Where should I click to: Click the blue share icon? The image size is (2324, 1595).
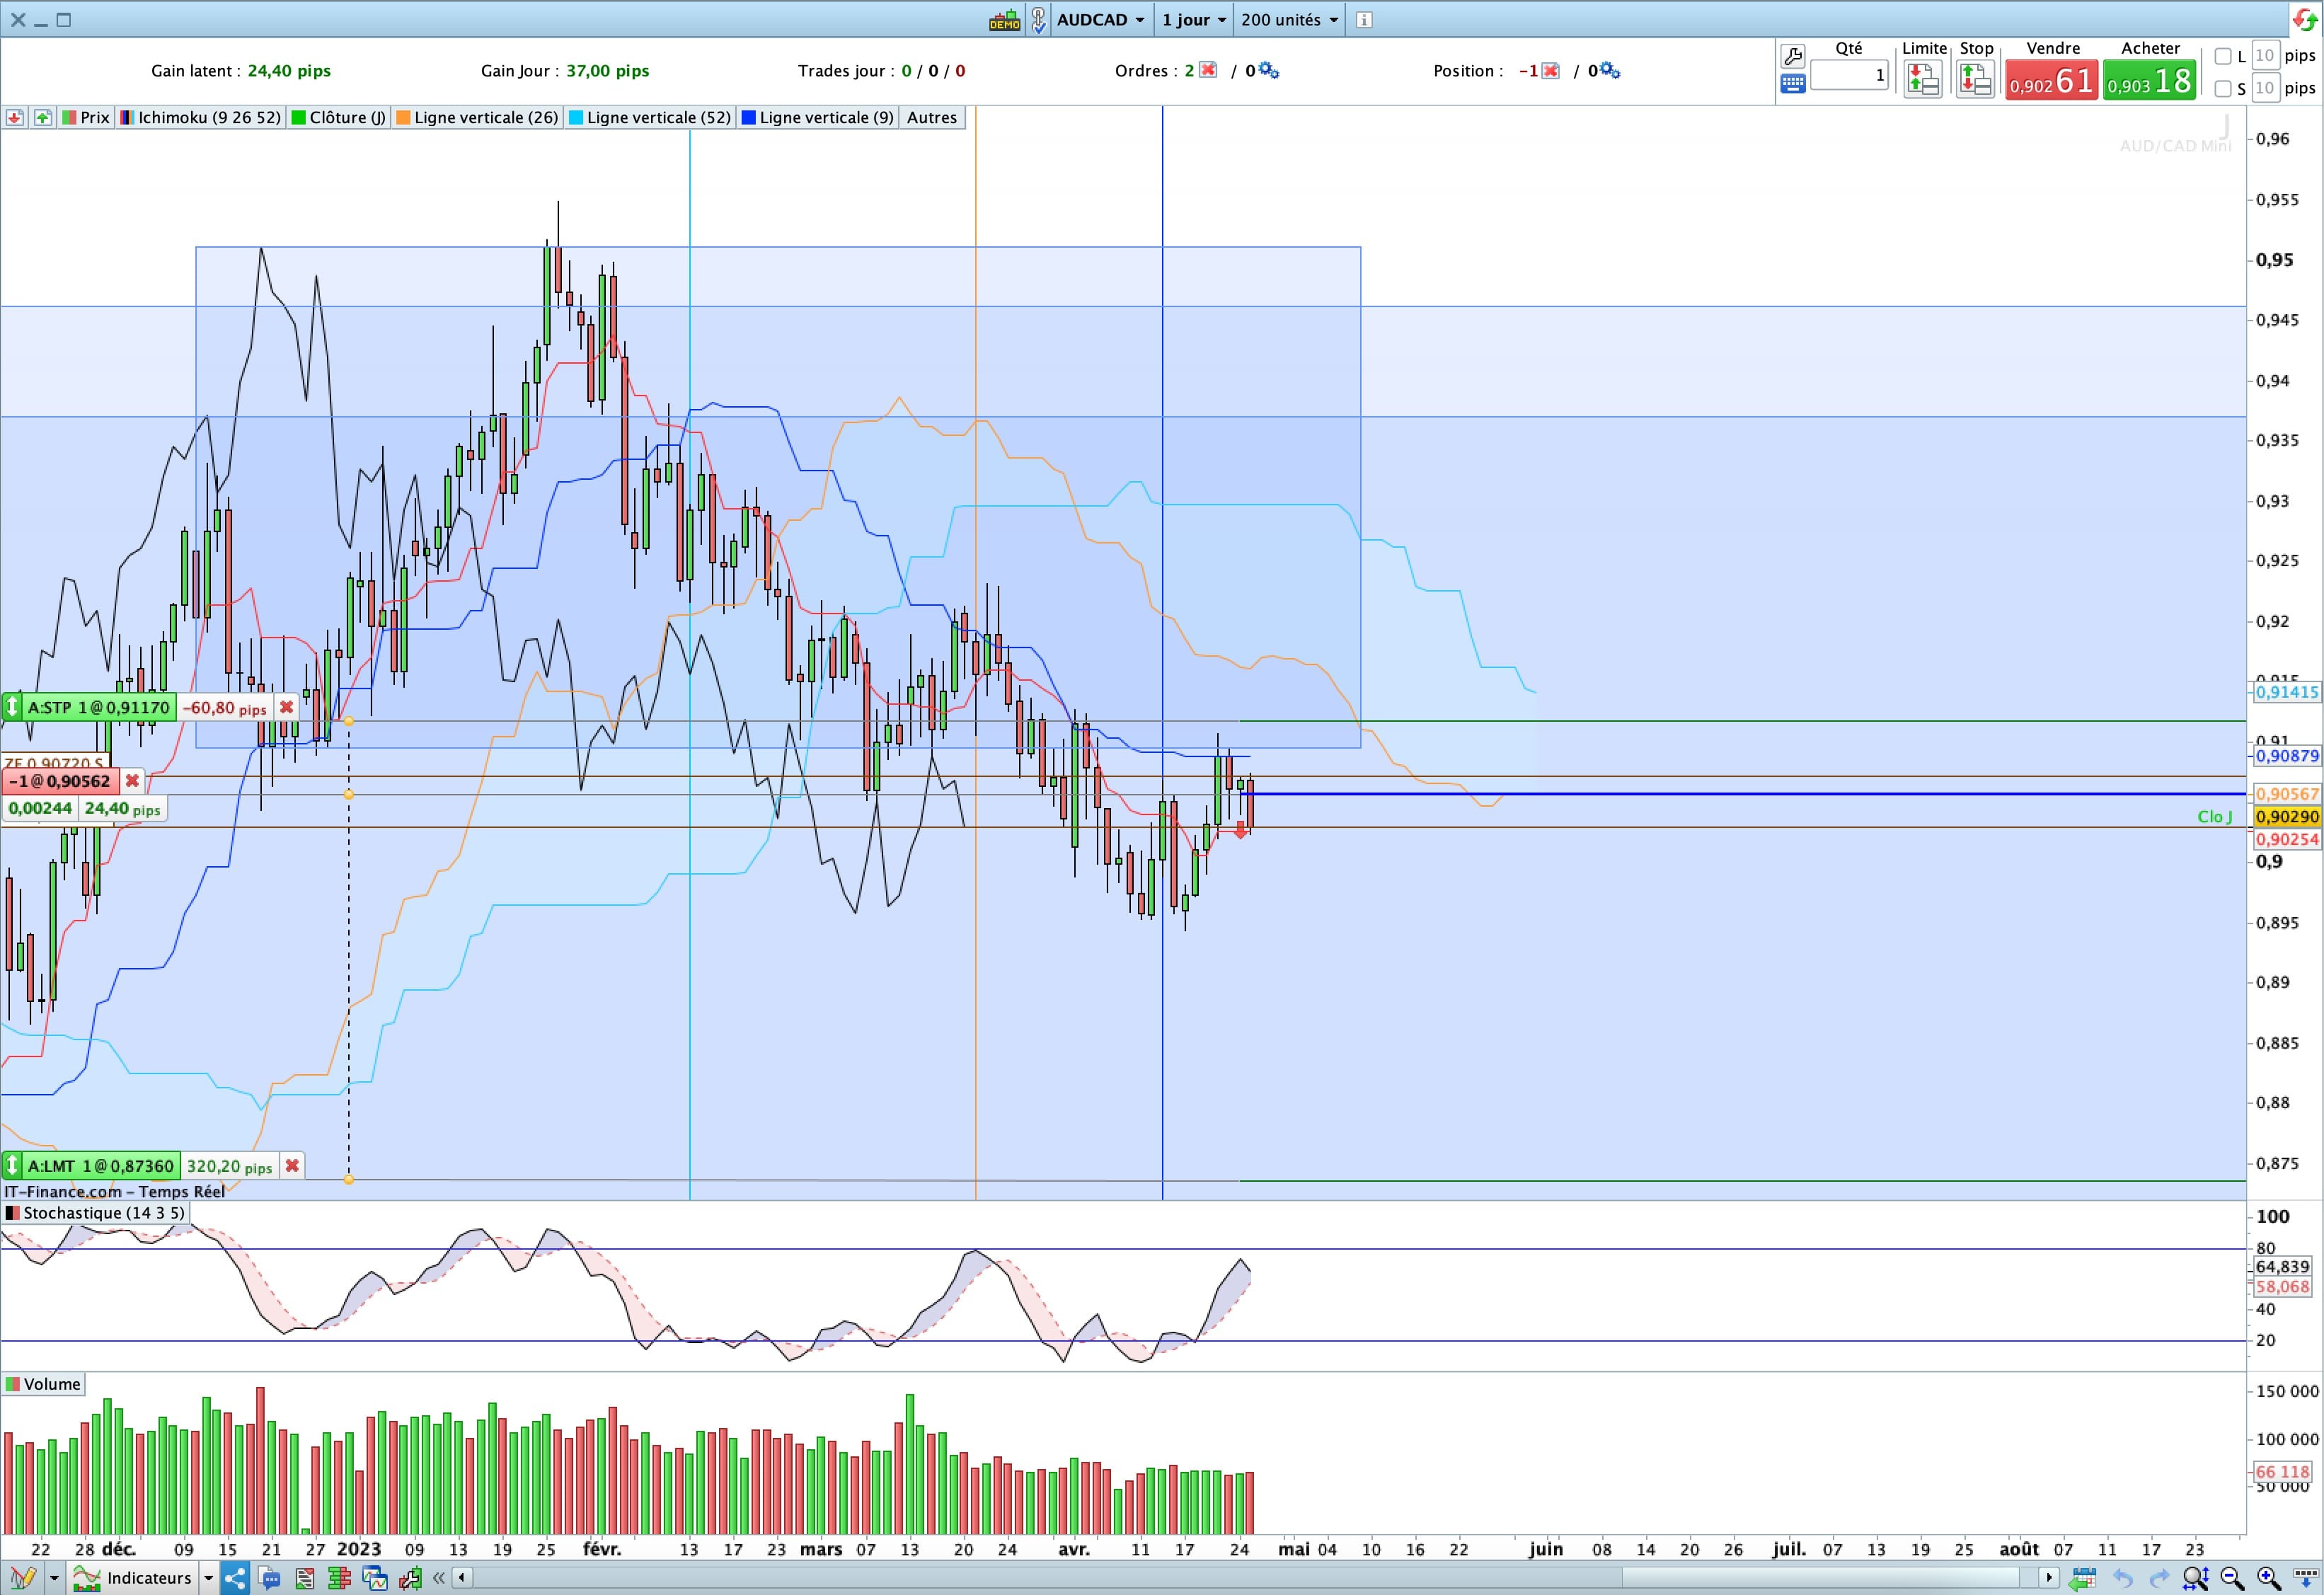point(235,1579)
